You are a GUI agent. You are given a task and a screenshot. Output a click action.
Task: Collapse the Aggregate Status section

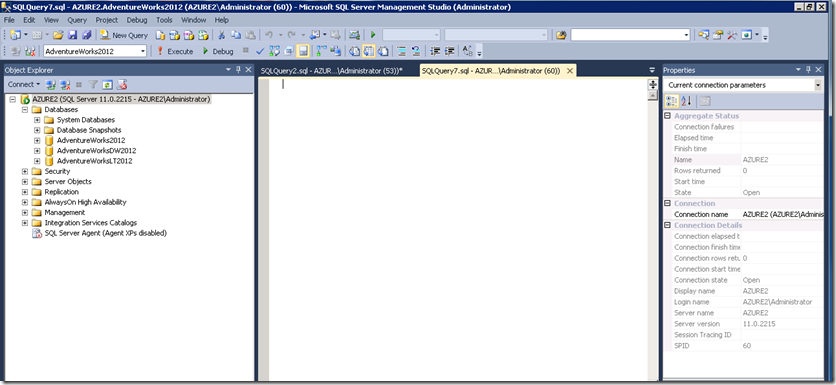click(668, 116)
